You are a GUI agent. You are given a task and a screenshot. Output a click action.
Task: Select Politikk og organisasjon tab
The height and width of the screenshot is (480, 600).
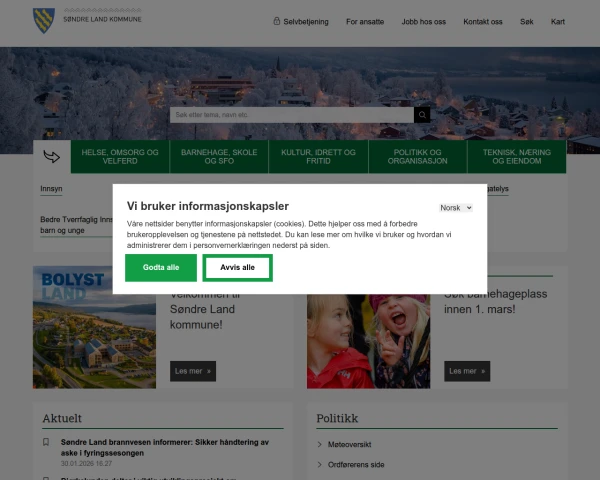[417, 157]
